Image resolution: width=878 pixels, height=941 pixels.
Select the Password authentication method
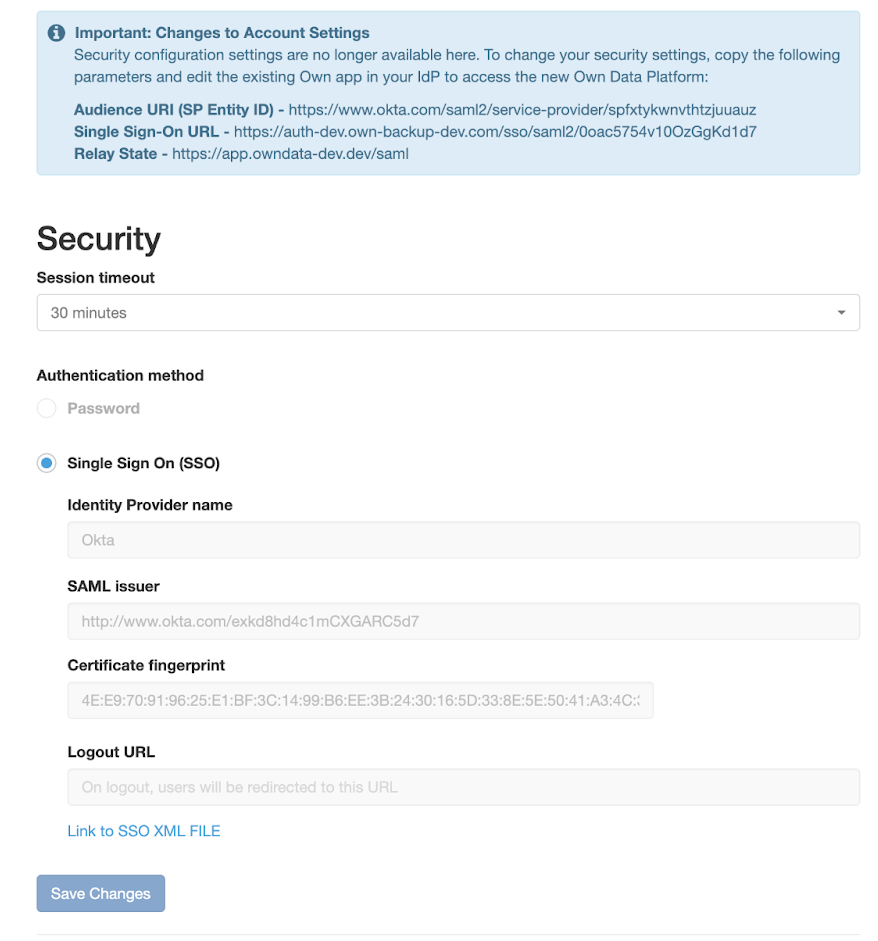coord(46,408)
